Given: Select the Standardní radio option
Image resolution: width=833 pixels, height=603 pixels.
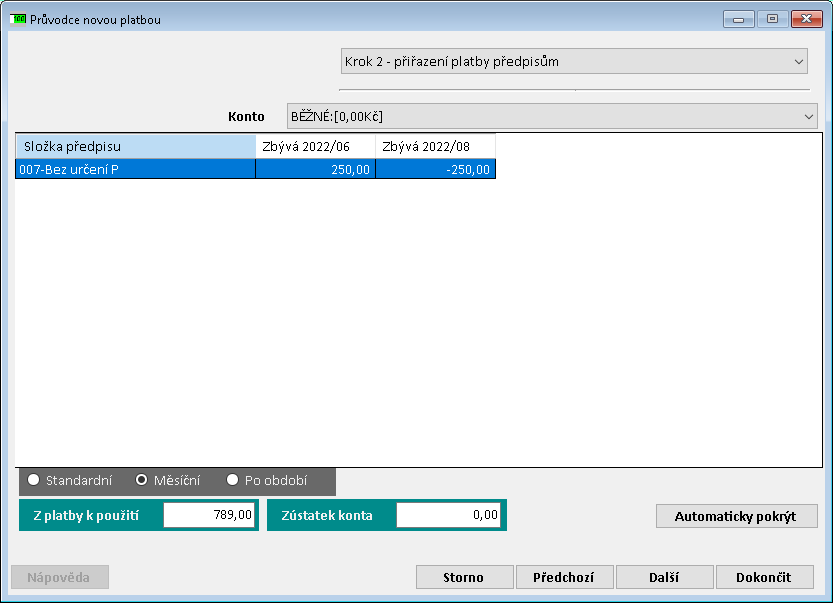Looking at the screenshot, I should (34, 480).
